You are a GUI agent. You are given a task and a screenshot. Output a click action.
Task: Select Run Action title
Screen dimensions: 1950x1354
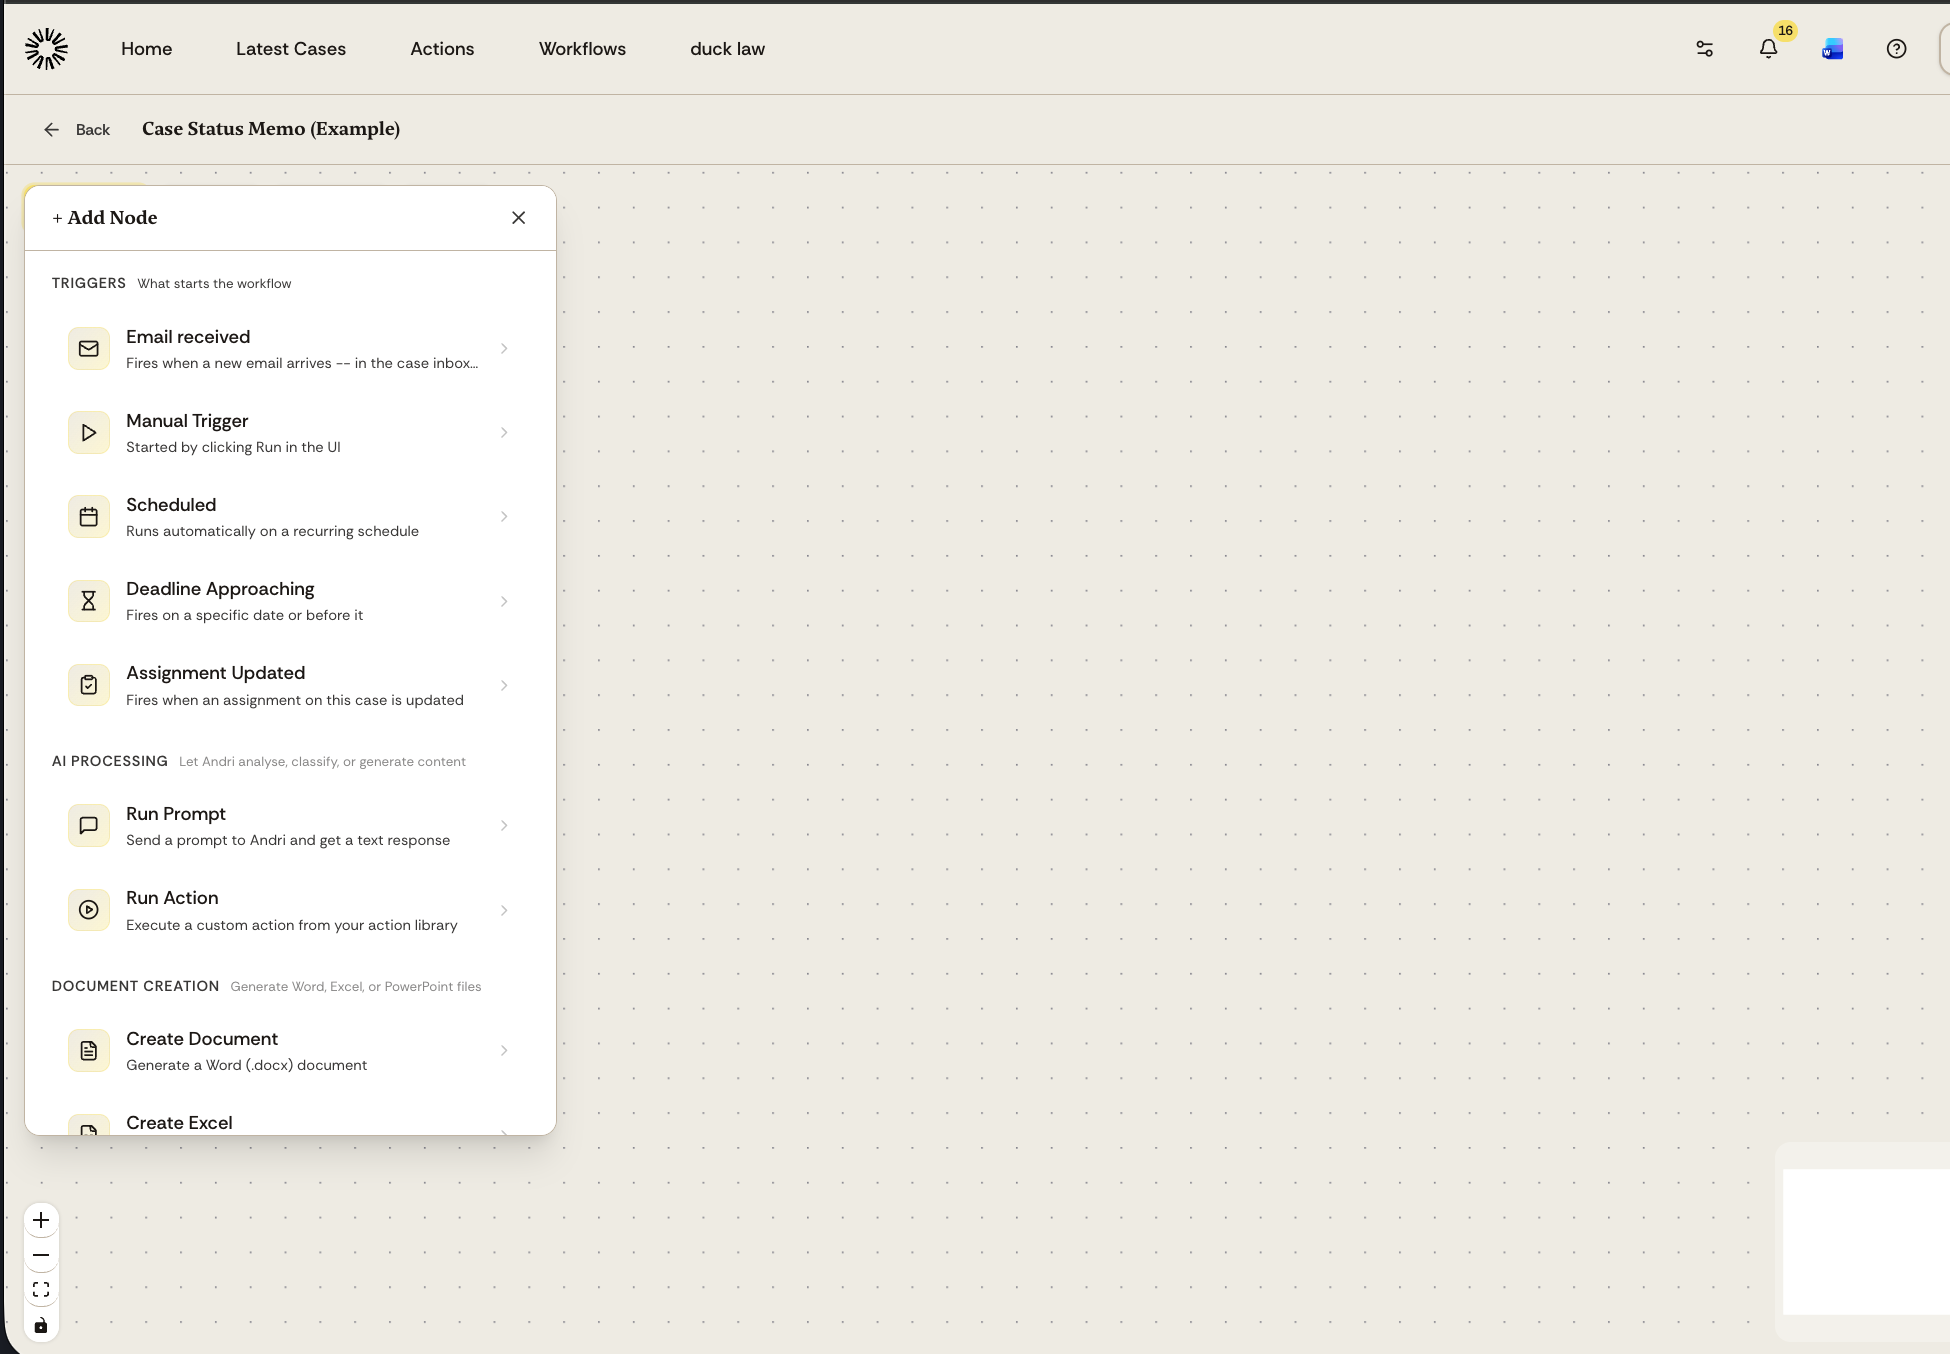(x=172, y=898)
